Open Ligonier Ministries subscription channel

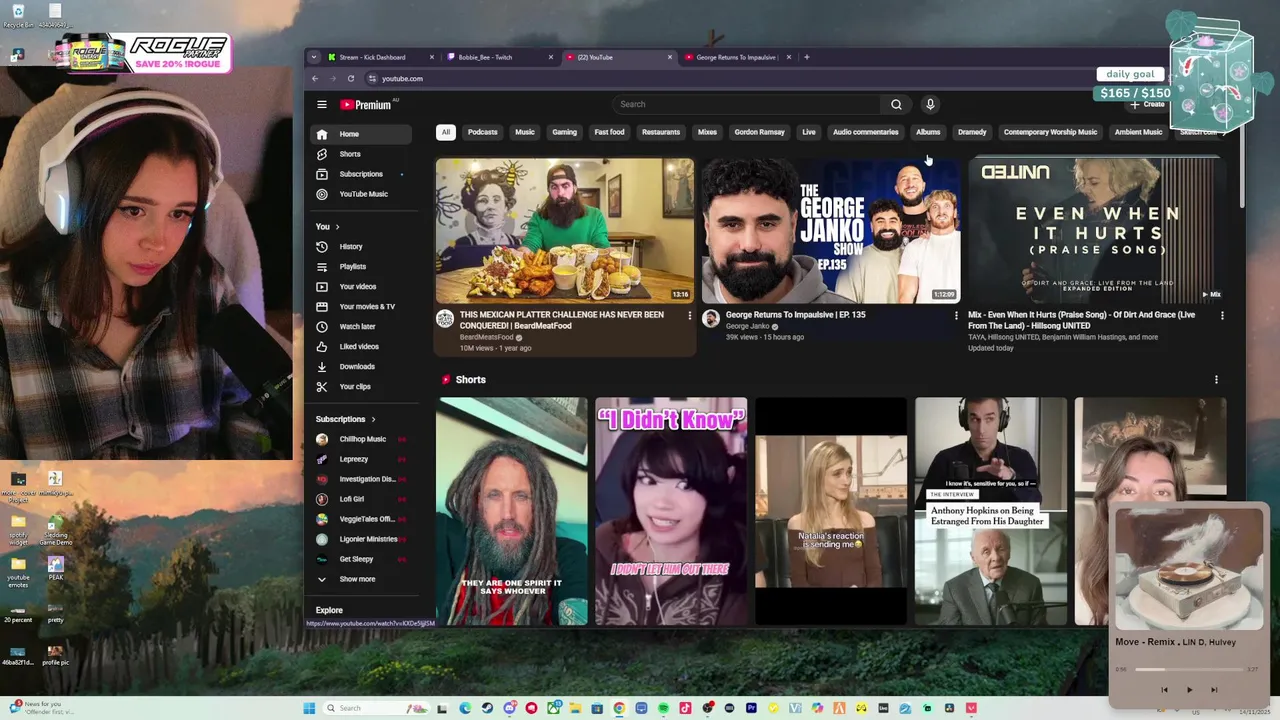click(x=360, y=539)
